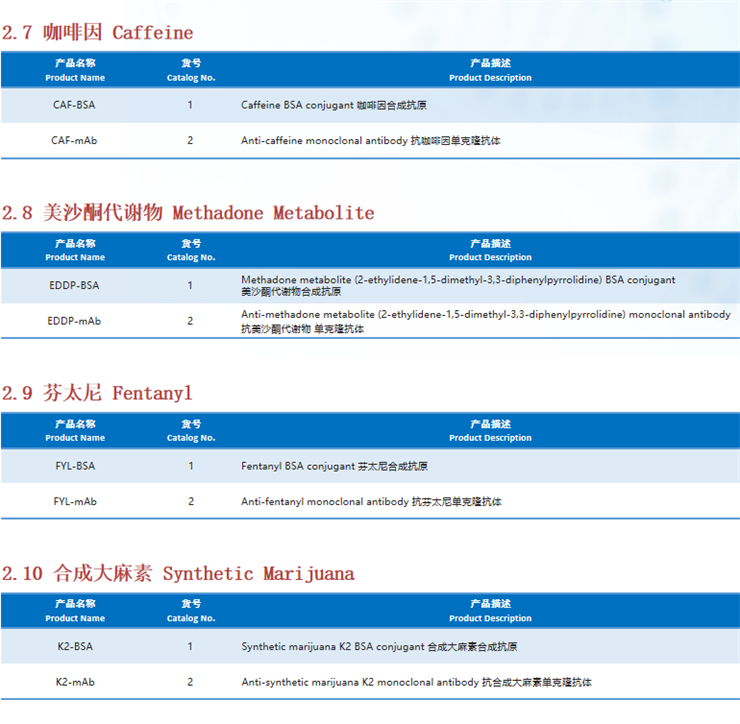This screenshot has height=724, width=740.
Task: Click the EDDP-mAb product name
Action: click(x=74, y=321)
